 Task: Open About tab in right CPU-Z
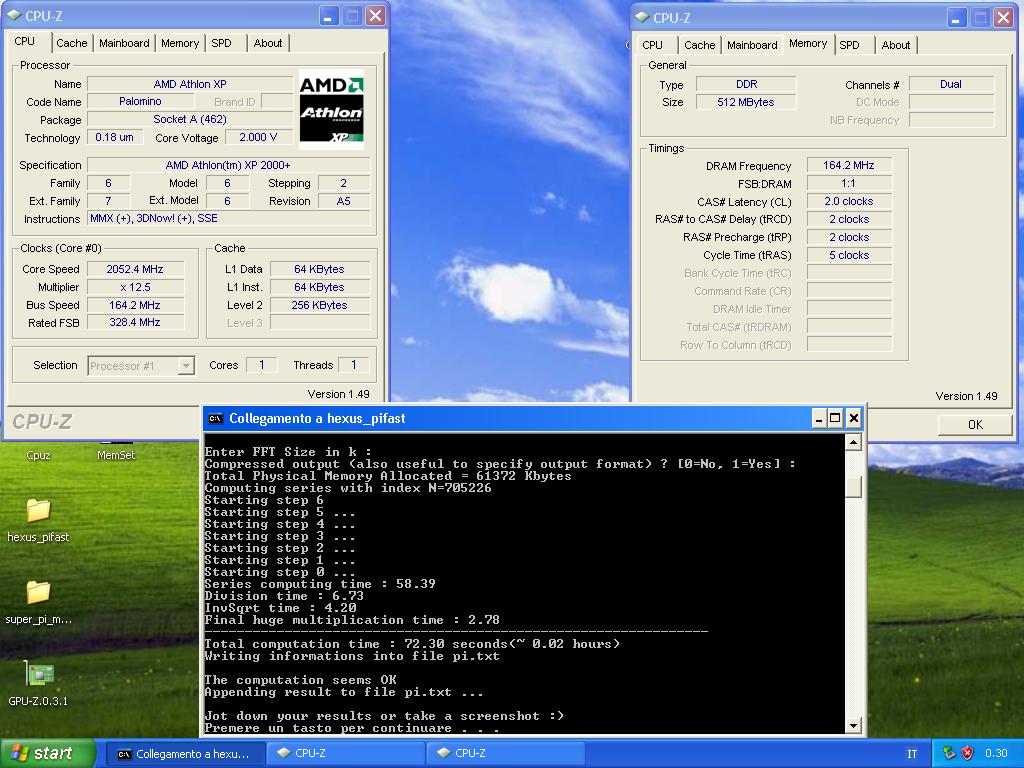(x=895, y=45)
